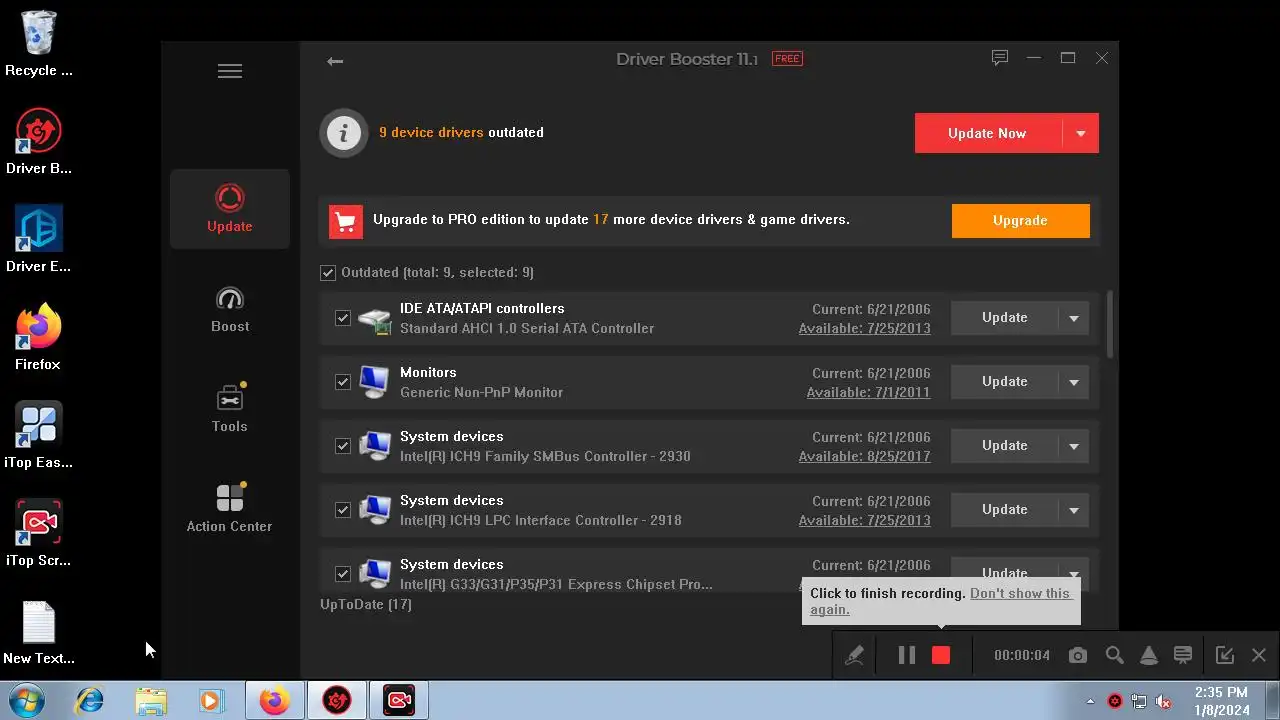Image resolution: width=1280 pixels, height=720 pixels.
Task: Click the orange Upgrade button
Action: click(1020, 221)
